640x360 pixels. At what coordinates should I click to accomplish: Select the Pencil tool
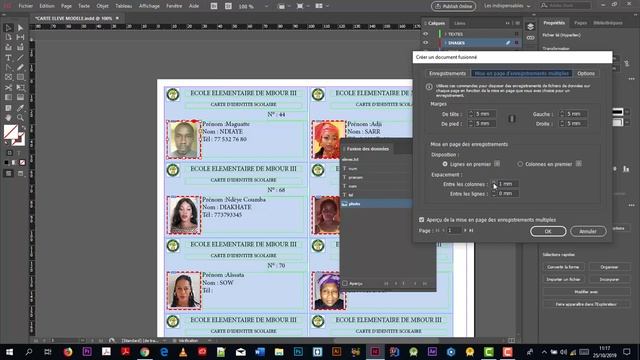coord(20,67)
